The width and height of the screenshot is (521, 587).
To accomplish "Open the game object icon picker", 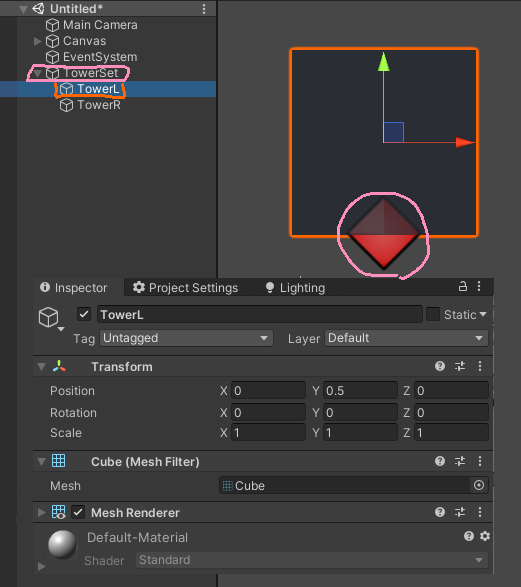I will point(51,319).
